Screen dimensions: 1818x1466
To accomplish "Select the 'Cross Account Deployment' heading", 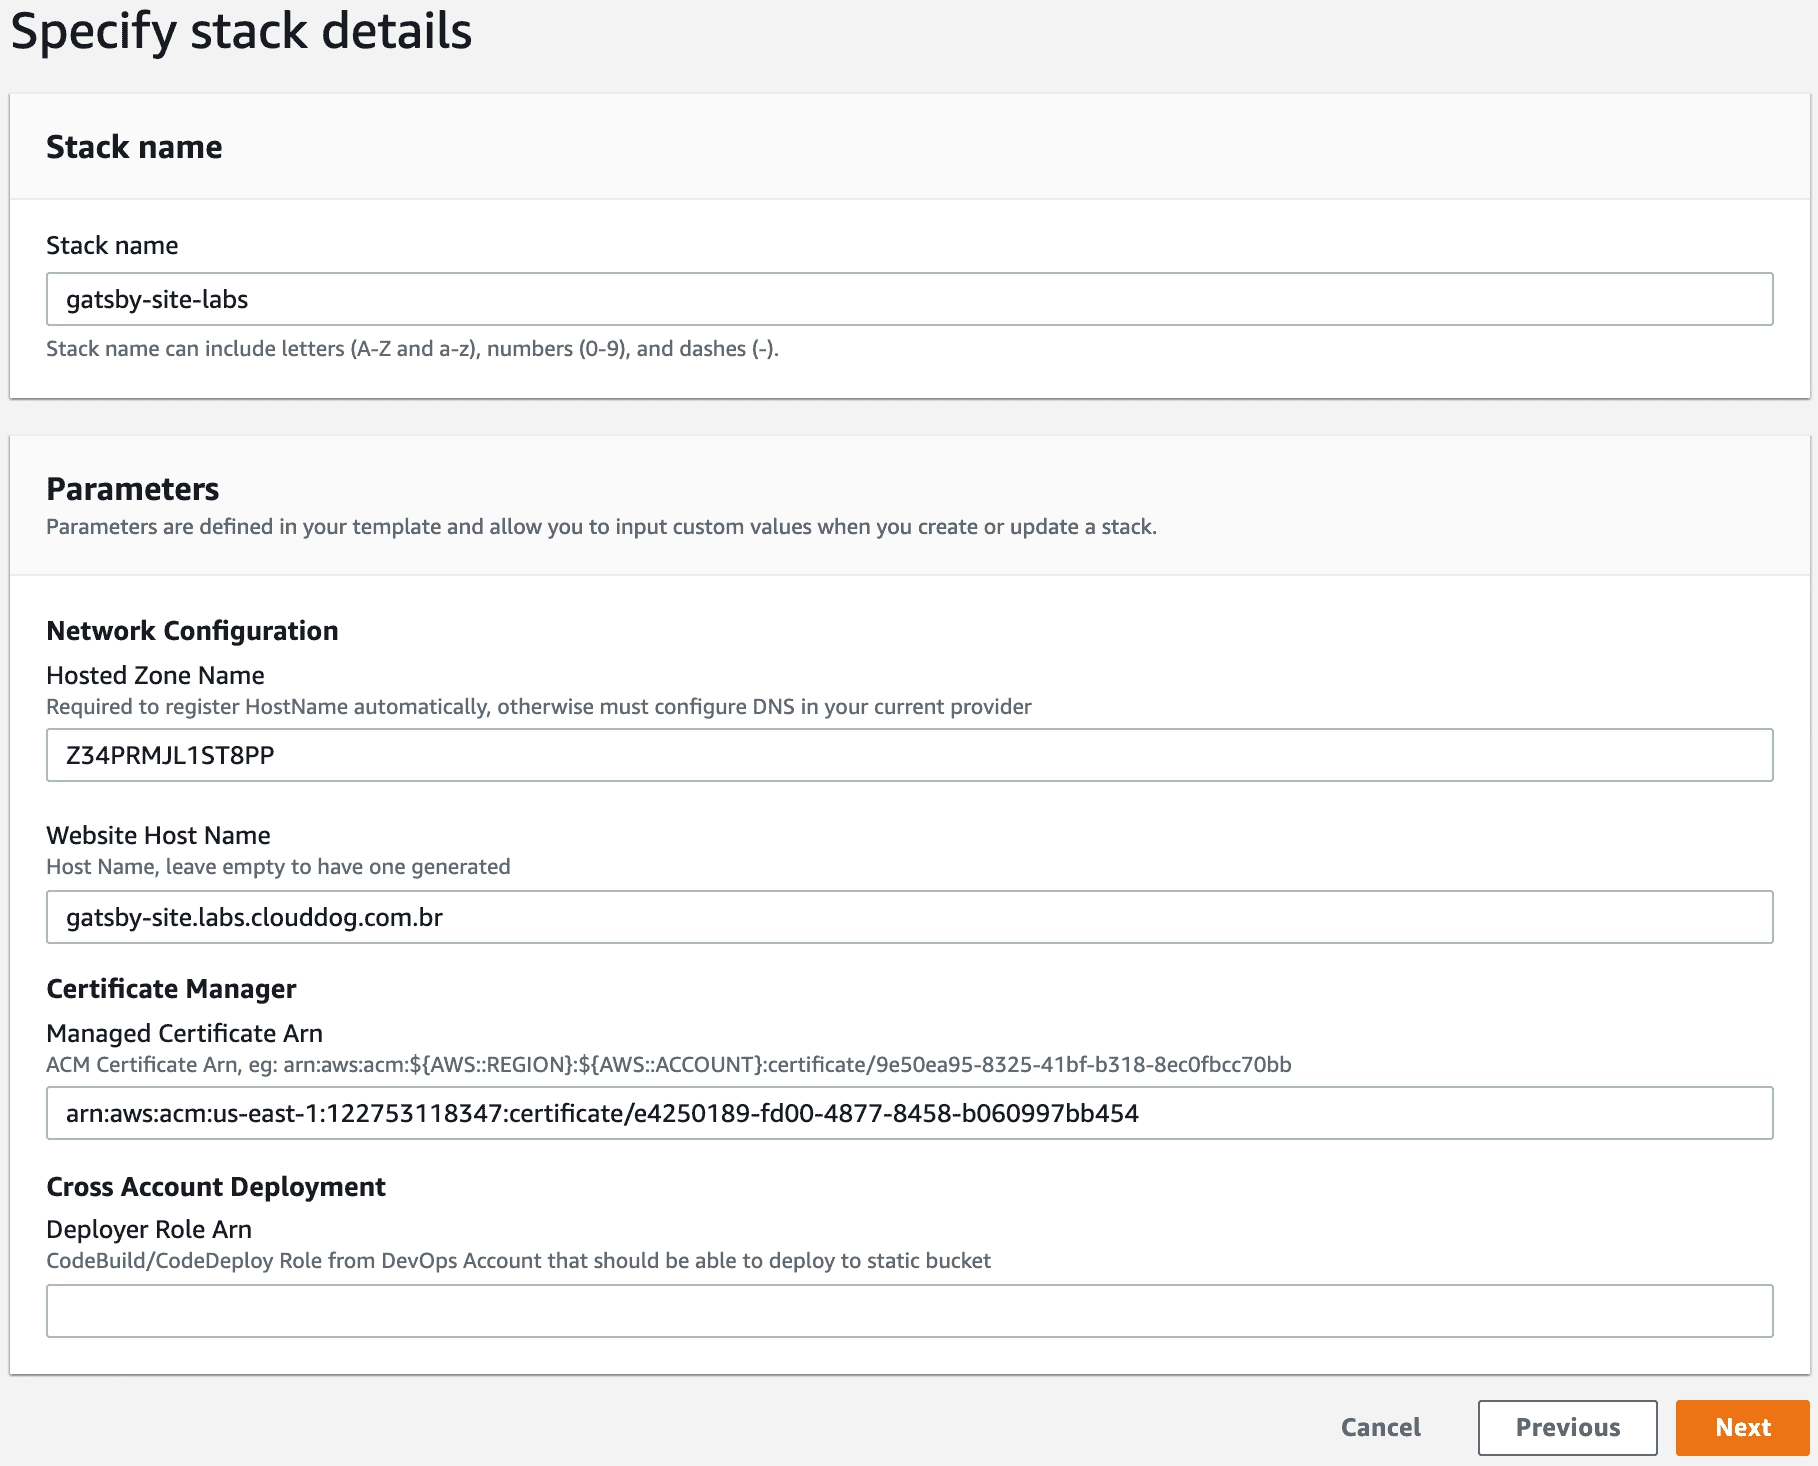I will (216, 1187).
